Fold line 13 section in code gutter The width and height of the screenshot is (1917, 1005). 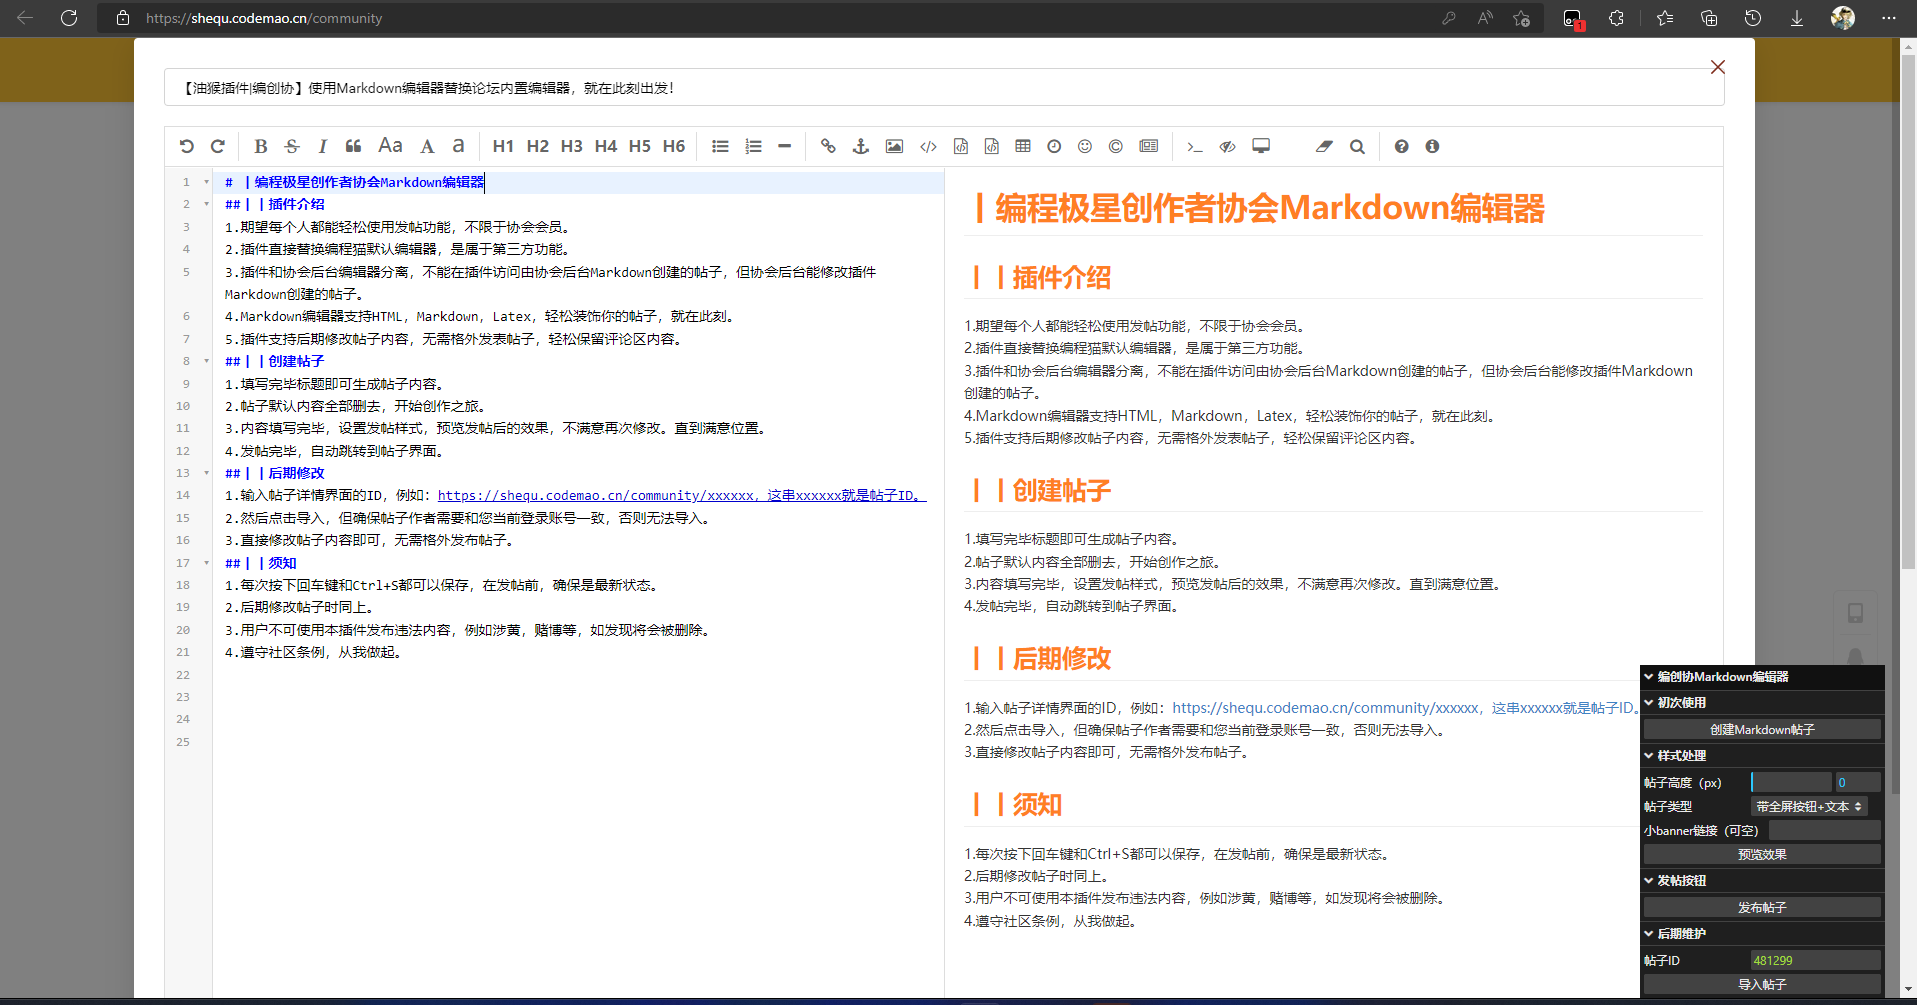(x=207, y=473)
